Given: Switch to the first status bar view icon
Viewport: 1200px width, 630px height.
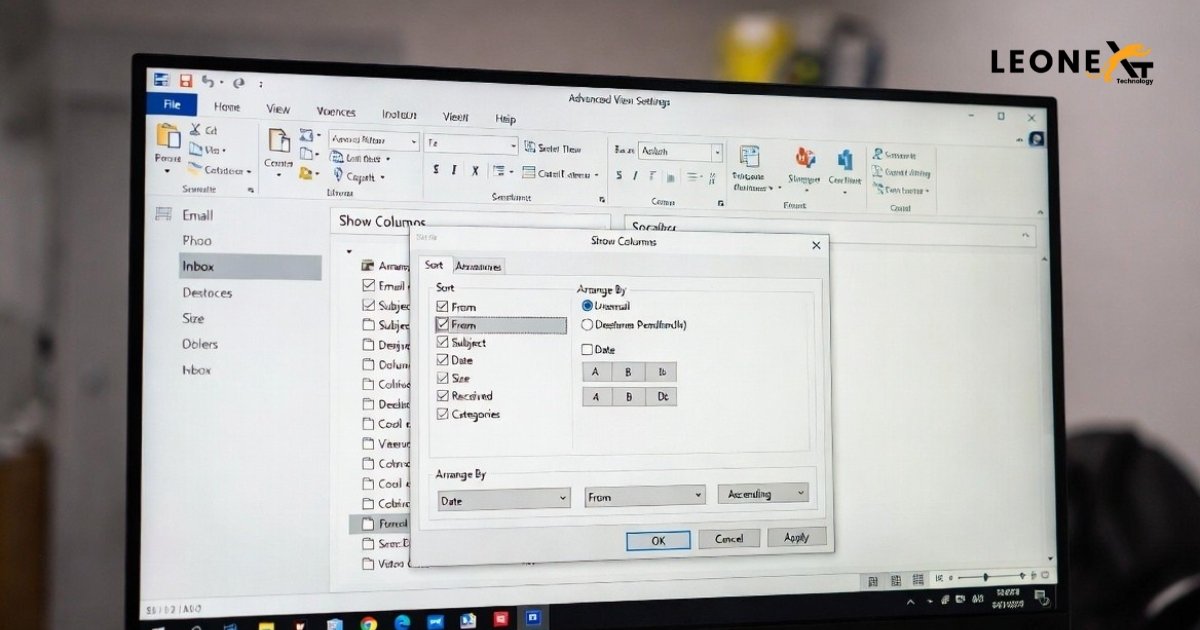Looking at the screenshot, I should [x=873, y=580].
